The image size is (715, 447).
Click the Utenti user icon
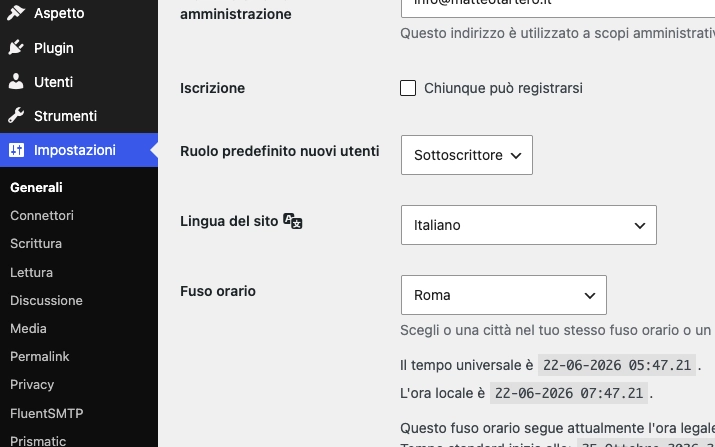click(x=16, y=82)
